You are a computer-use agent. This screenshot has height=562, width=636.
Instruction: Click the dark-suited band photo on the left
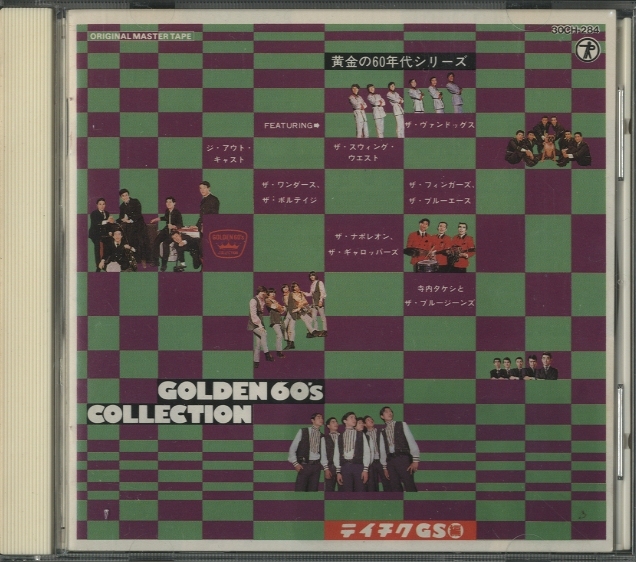(153, 227)
